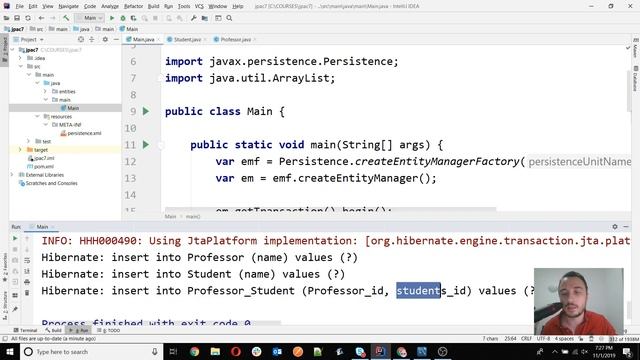Collapse the META-INF folder
640x360 pixels.
pos(45,124)
